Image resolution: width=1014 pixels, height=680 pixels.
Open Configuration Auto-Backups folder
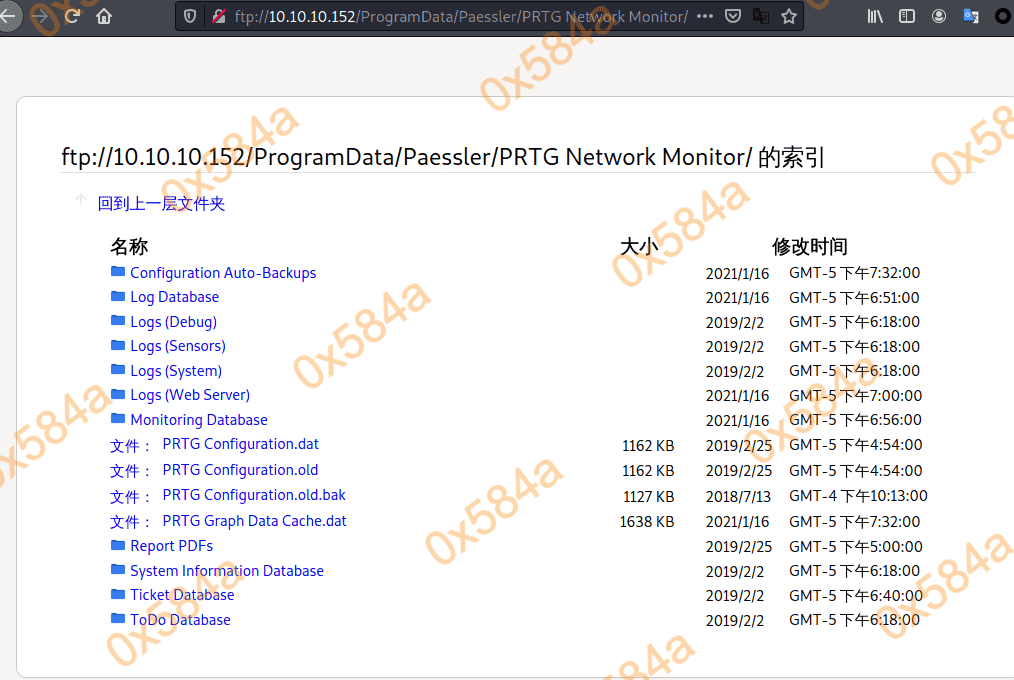tap(222, 273)
